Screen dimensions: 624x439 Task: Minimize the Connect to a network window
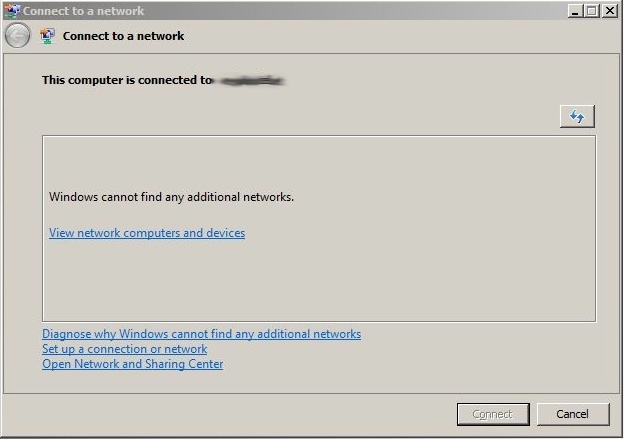(575, 11)
